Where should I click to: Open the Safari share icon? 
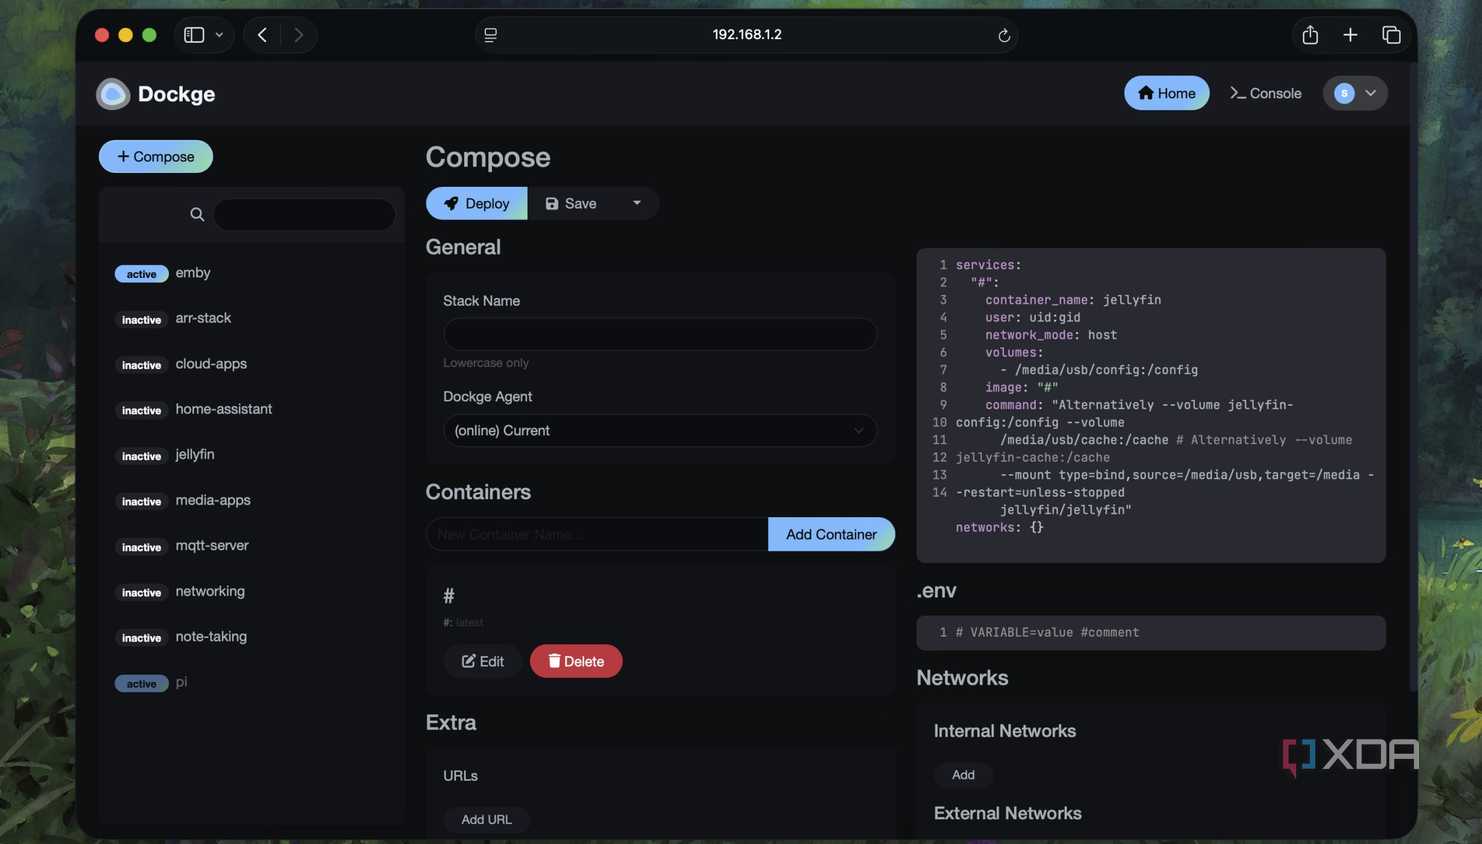point(1310,34)
